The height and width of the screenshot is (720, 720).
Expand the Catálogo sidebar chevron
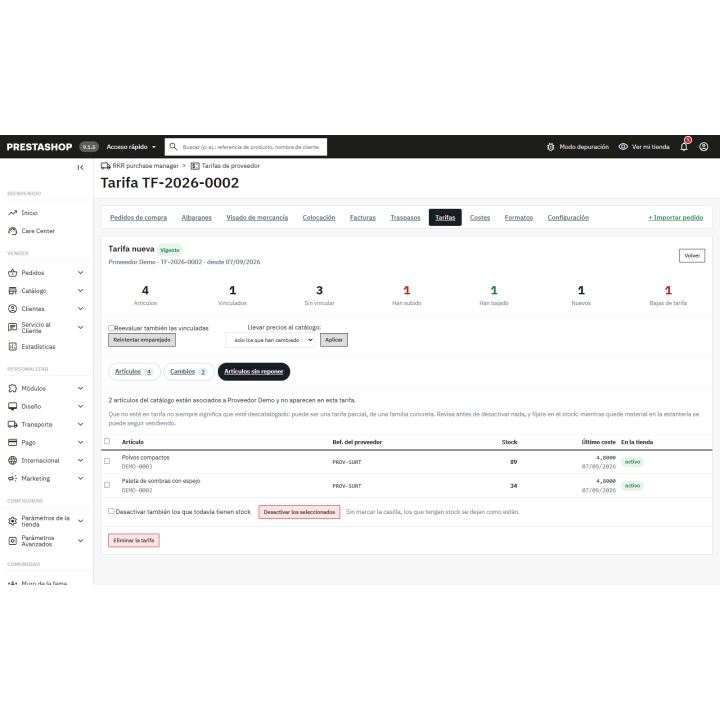[x=80, y=291]
